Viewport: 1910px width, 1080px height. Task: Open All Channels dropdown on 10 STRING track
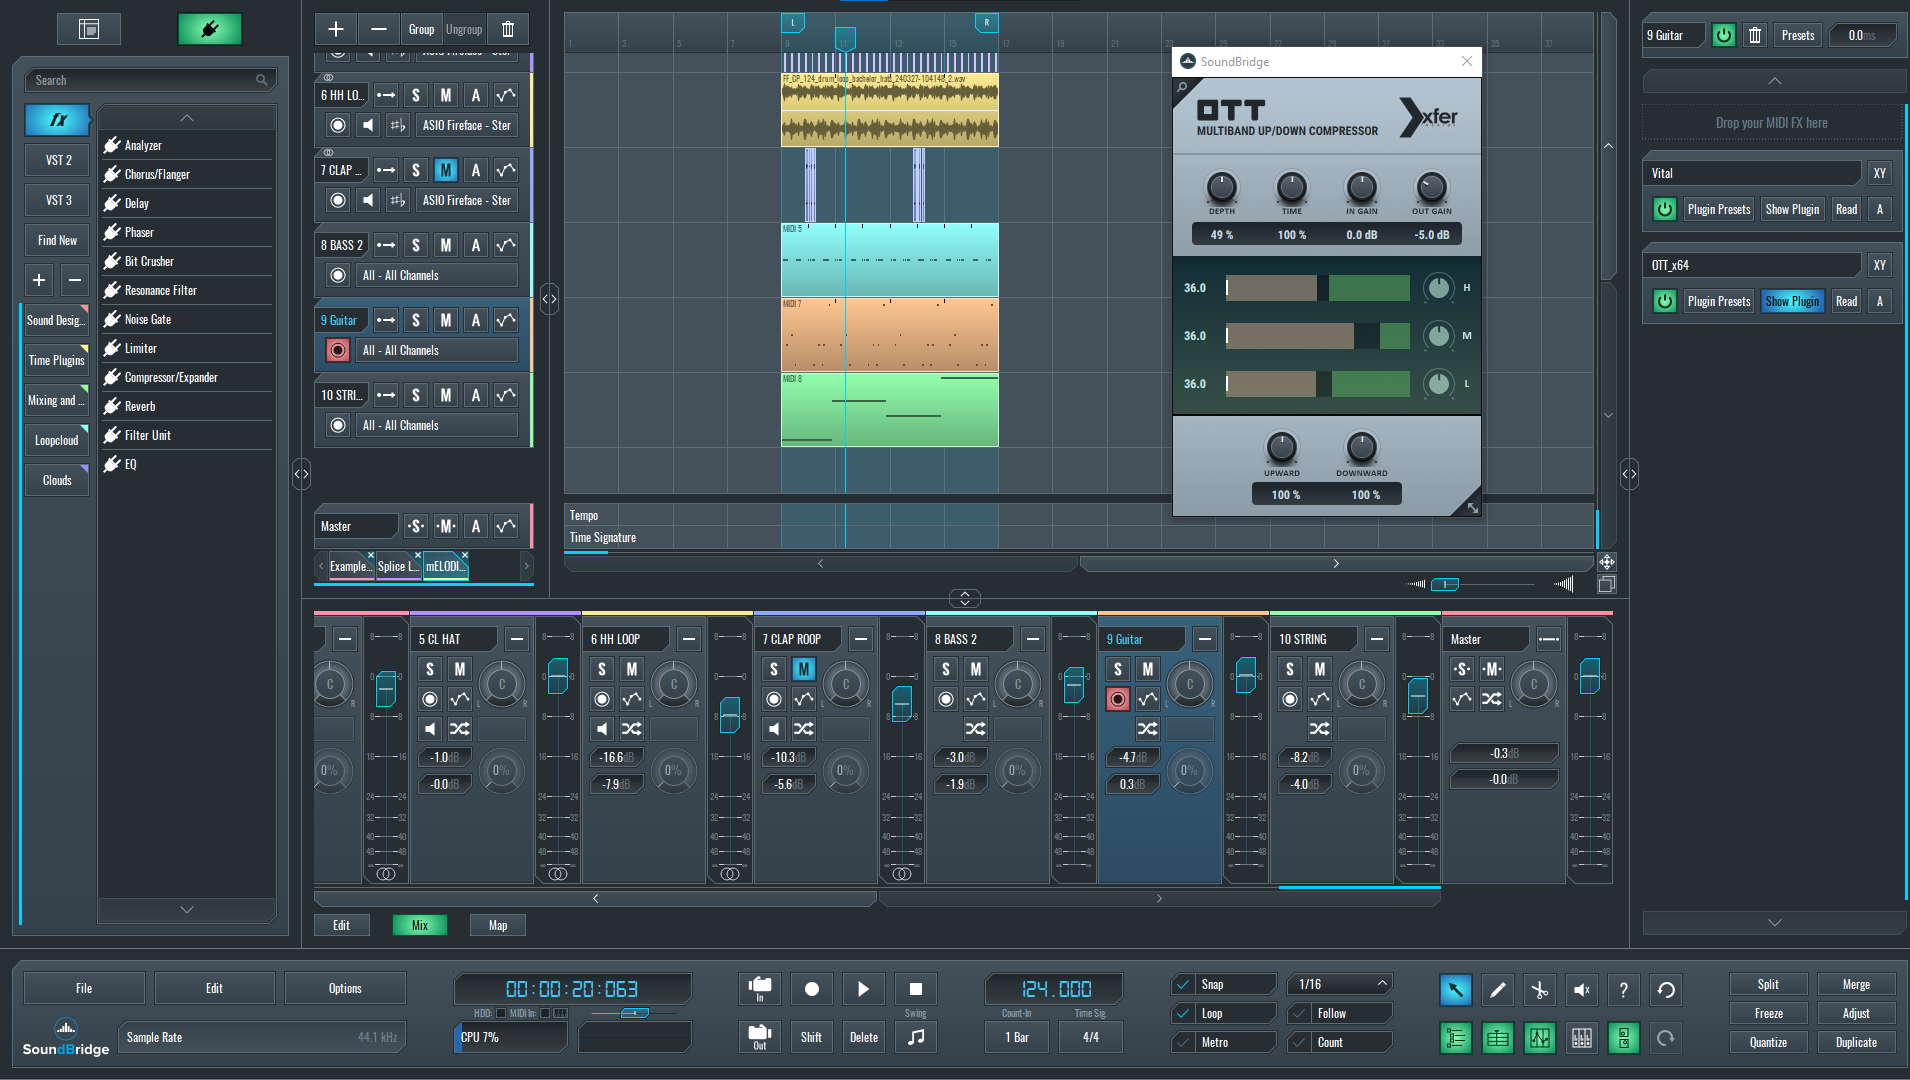(x=437, y=425)
